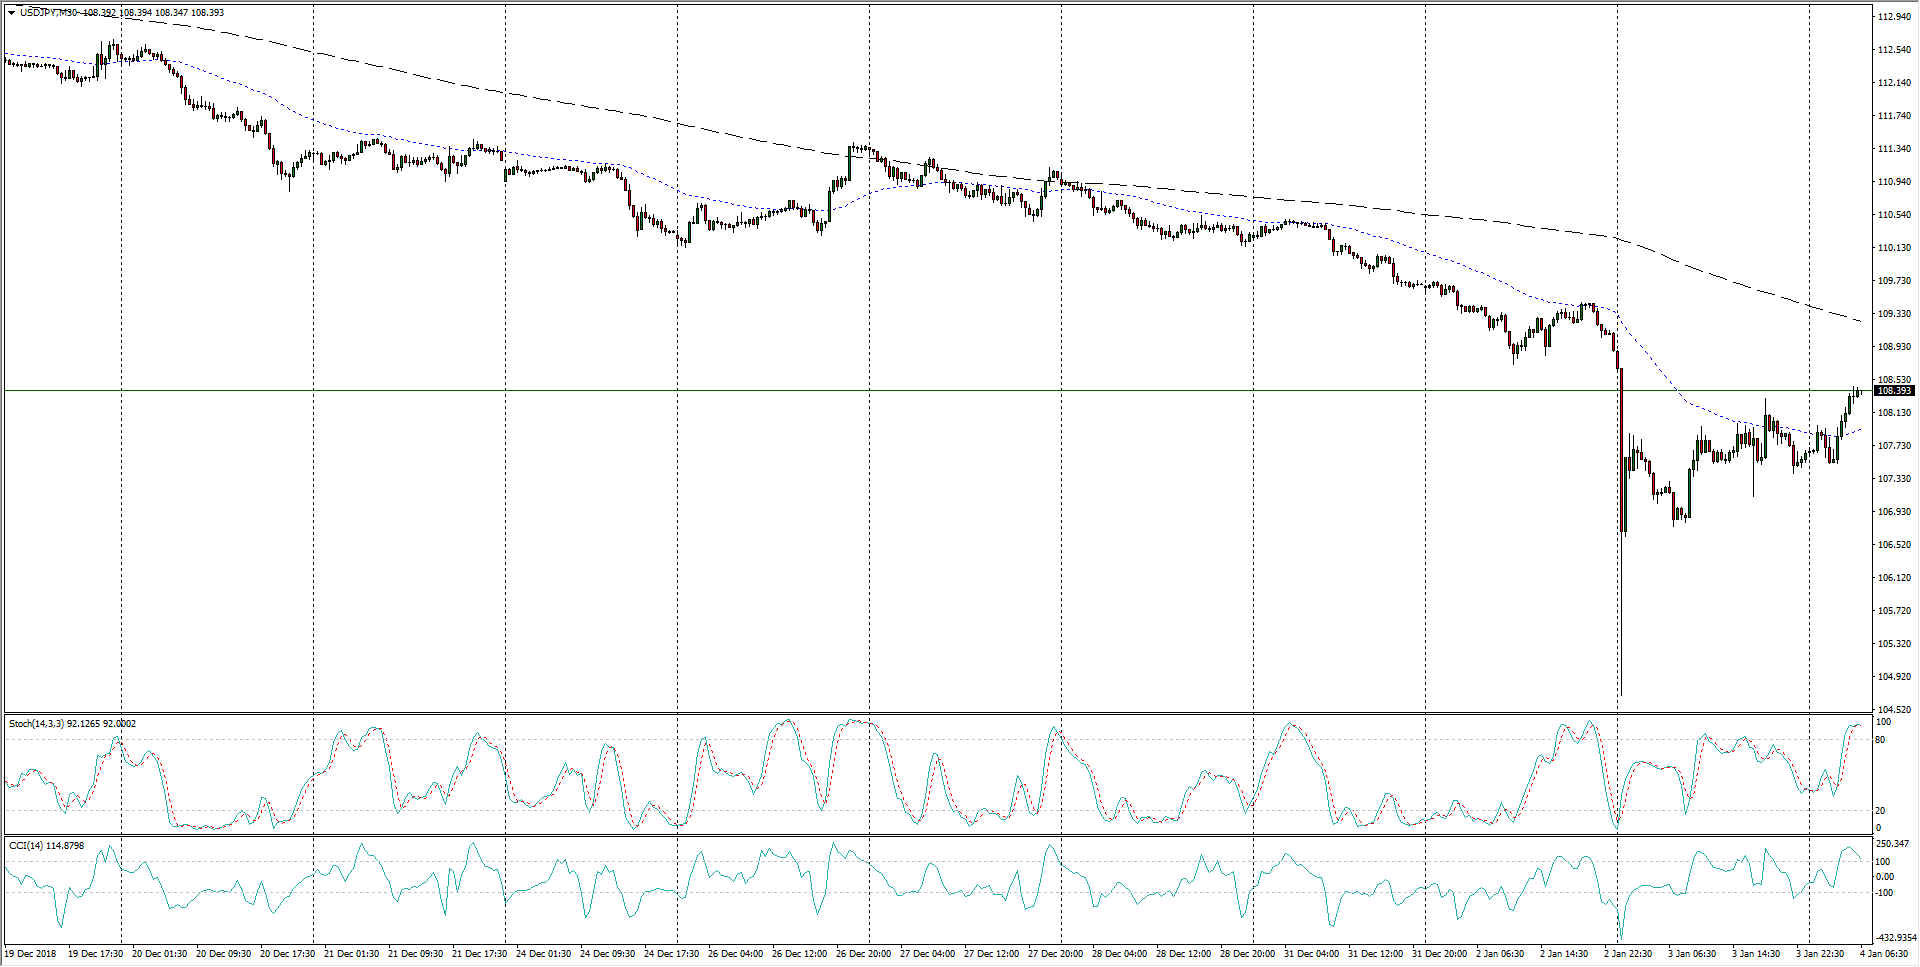Select the CCI(14) indicator label
This screenshot has height=967, width=1920.
[27, 845]
